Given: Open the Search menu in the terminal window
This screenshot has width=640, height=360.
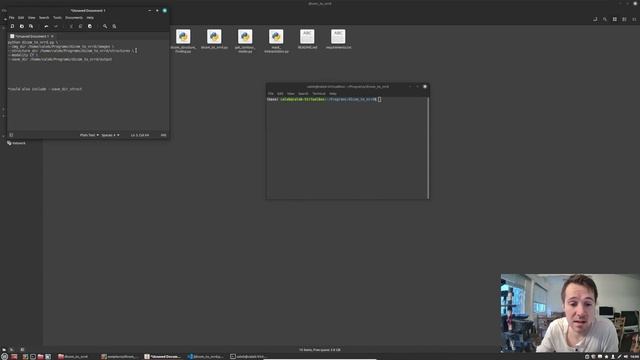Looking at the screenshot, I should coord(303,93).
